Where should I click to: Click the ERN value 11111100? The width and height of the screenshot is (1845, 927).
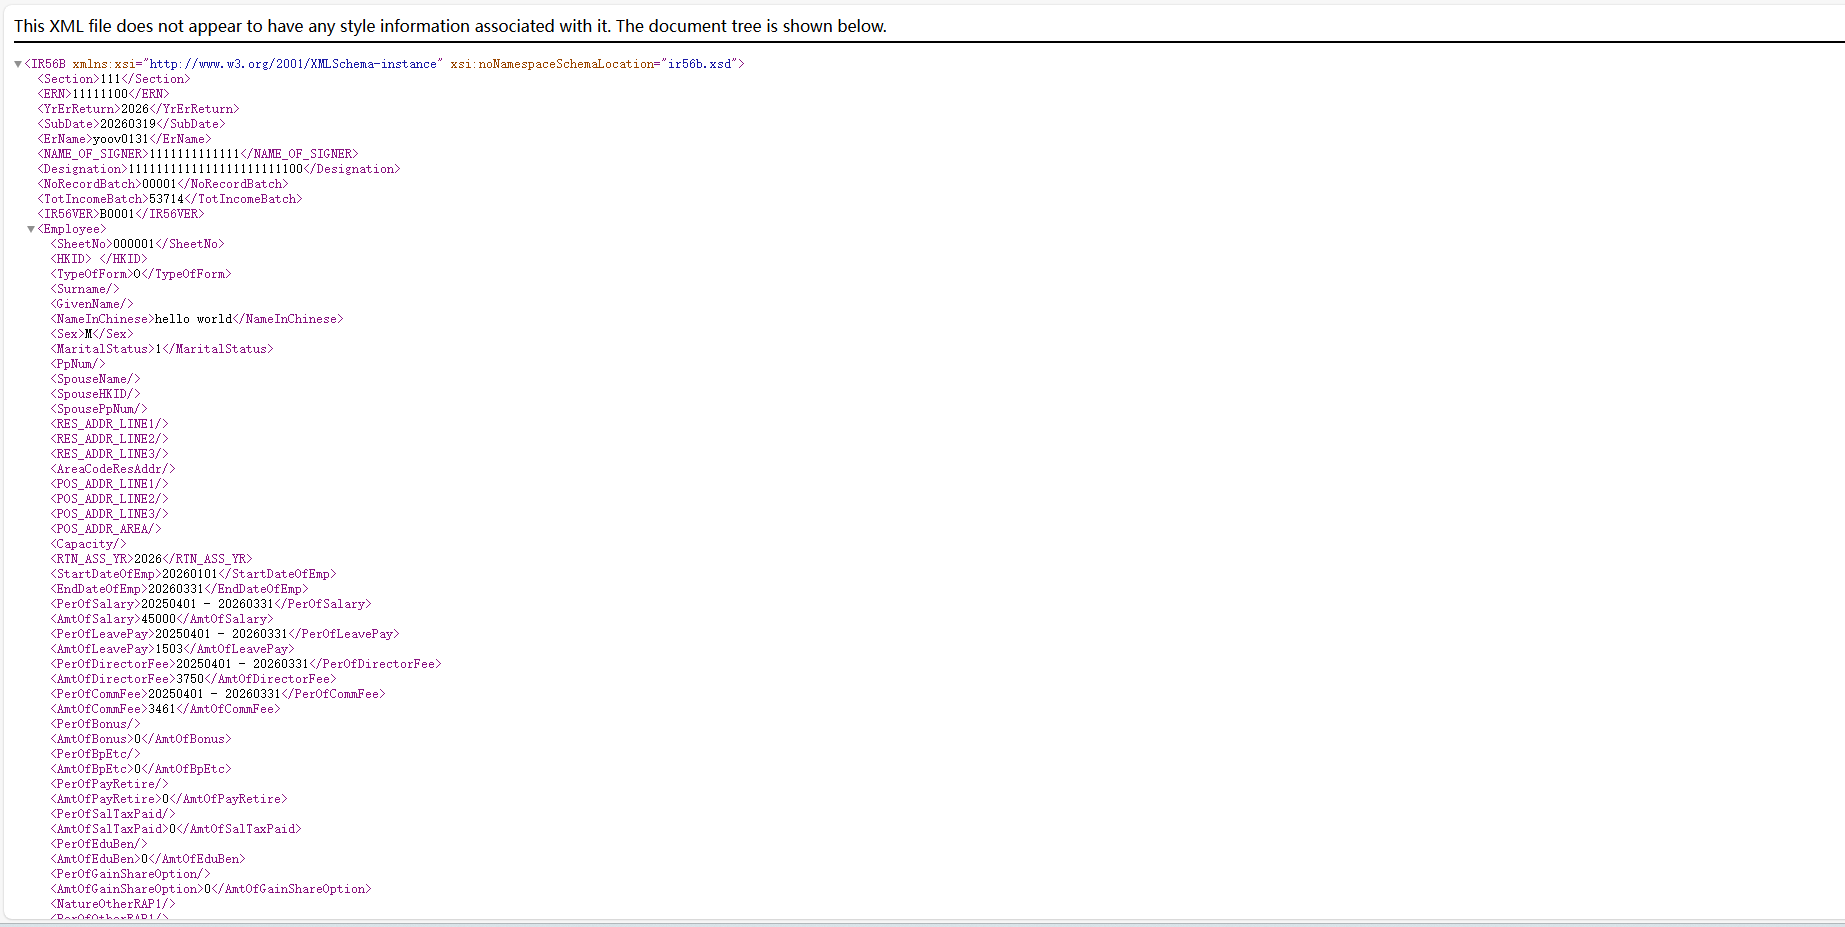point(100,94)
